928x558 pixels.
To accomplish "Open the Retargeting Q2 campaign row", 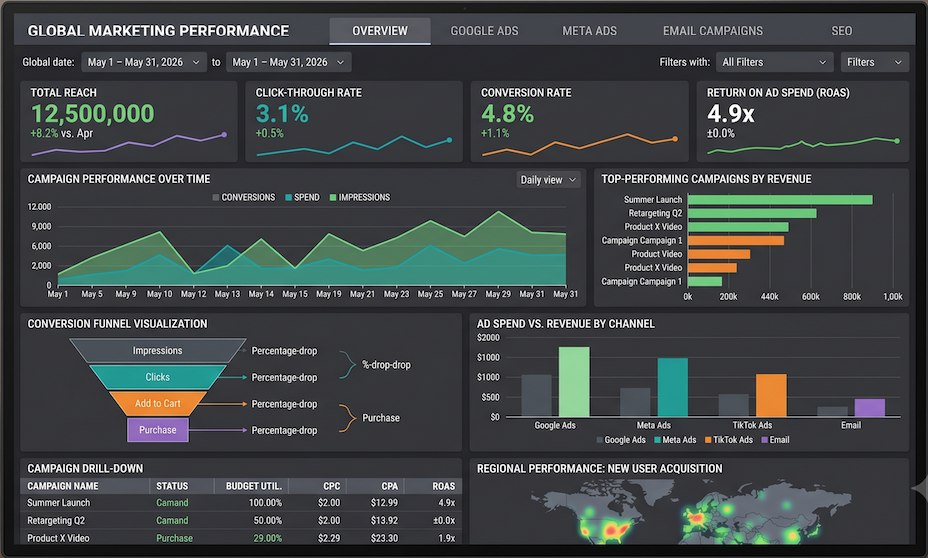I will click(241, 521).
